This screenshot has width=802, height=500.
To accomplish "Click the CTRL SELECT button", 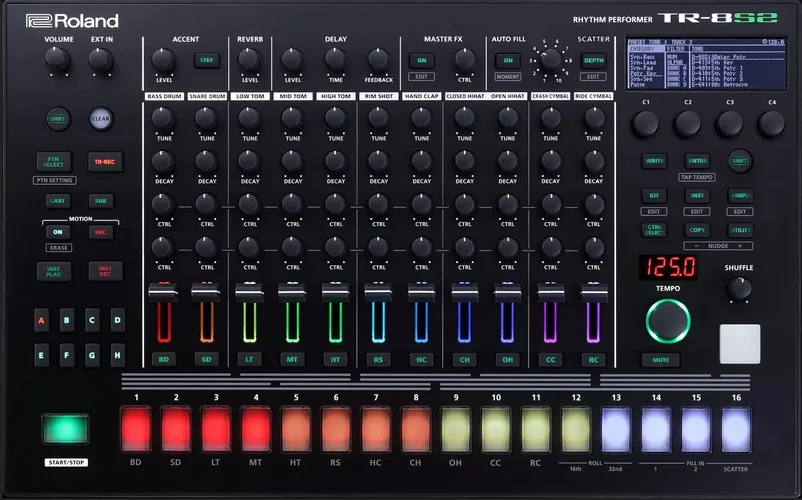I will tap(654, 230).
